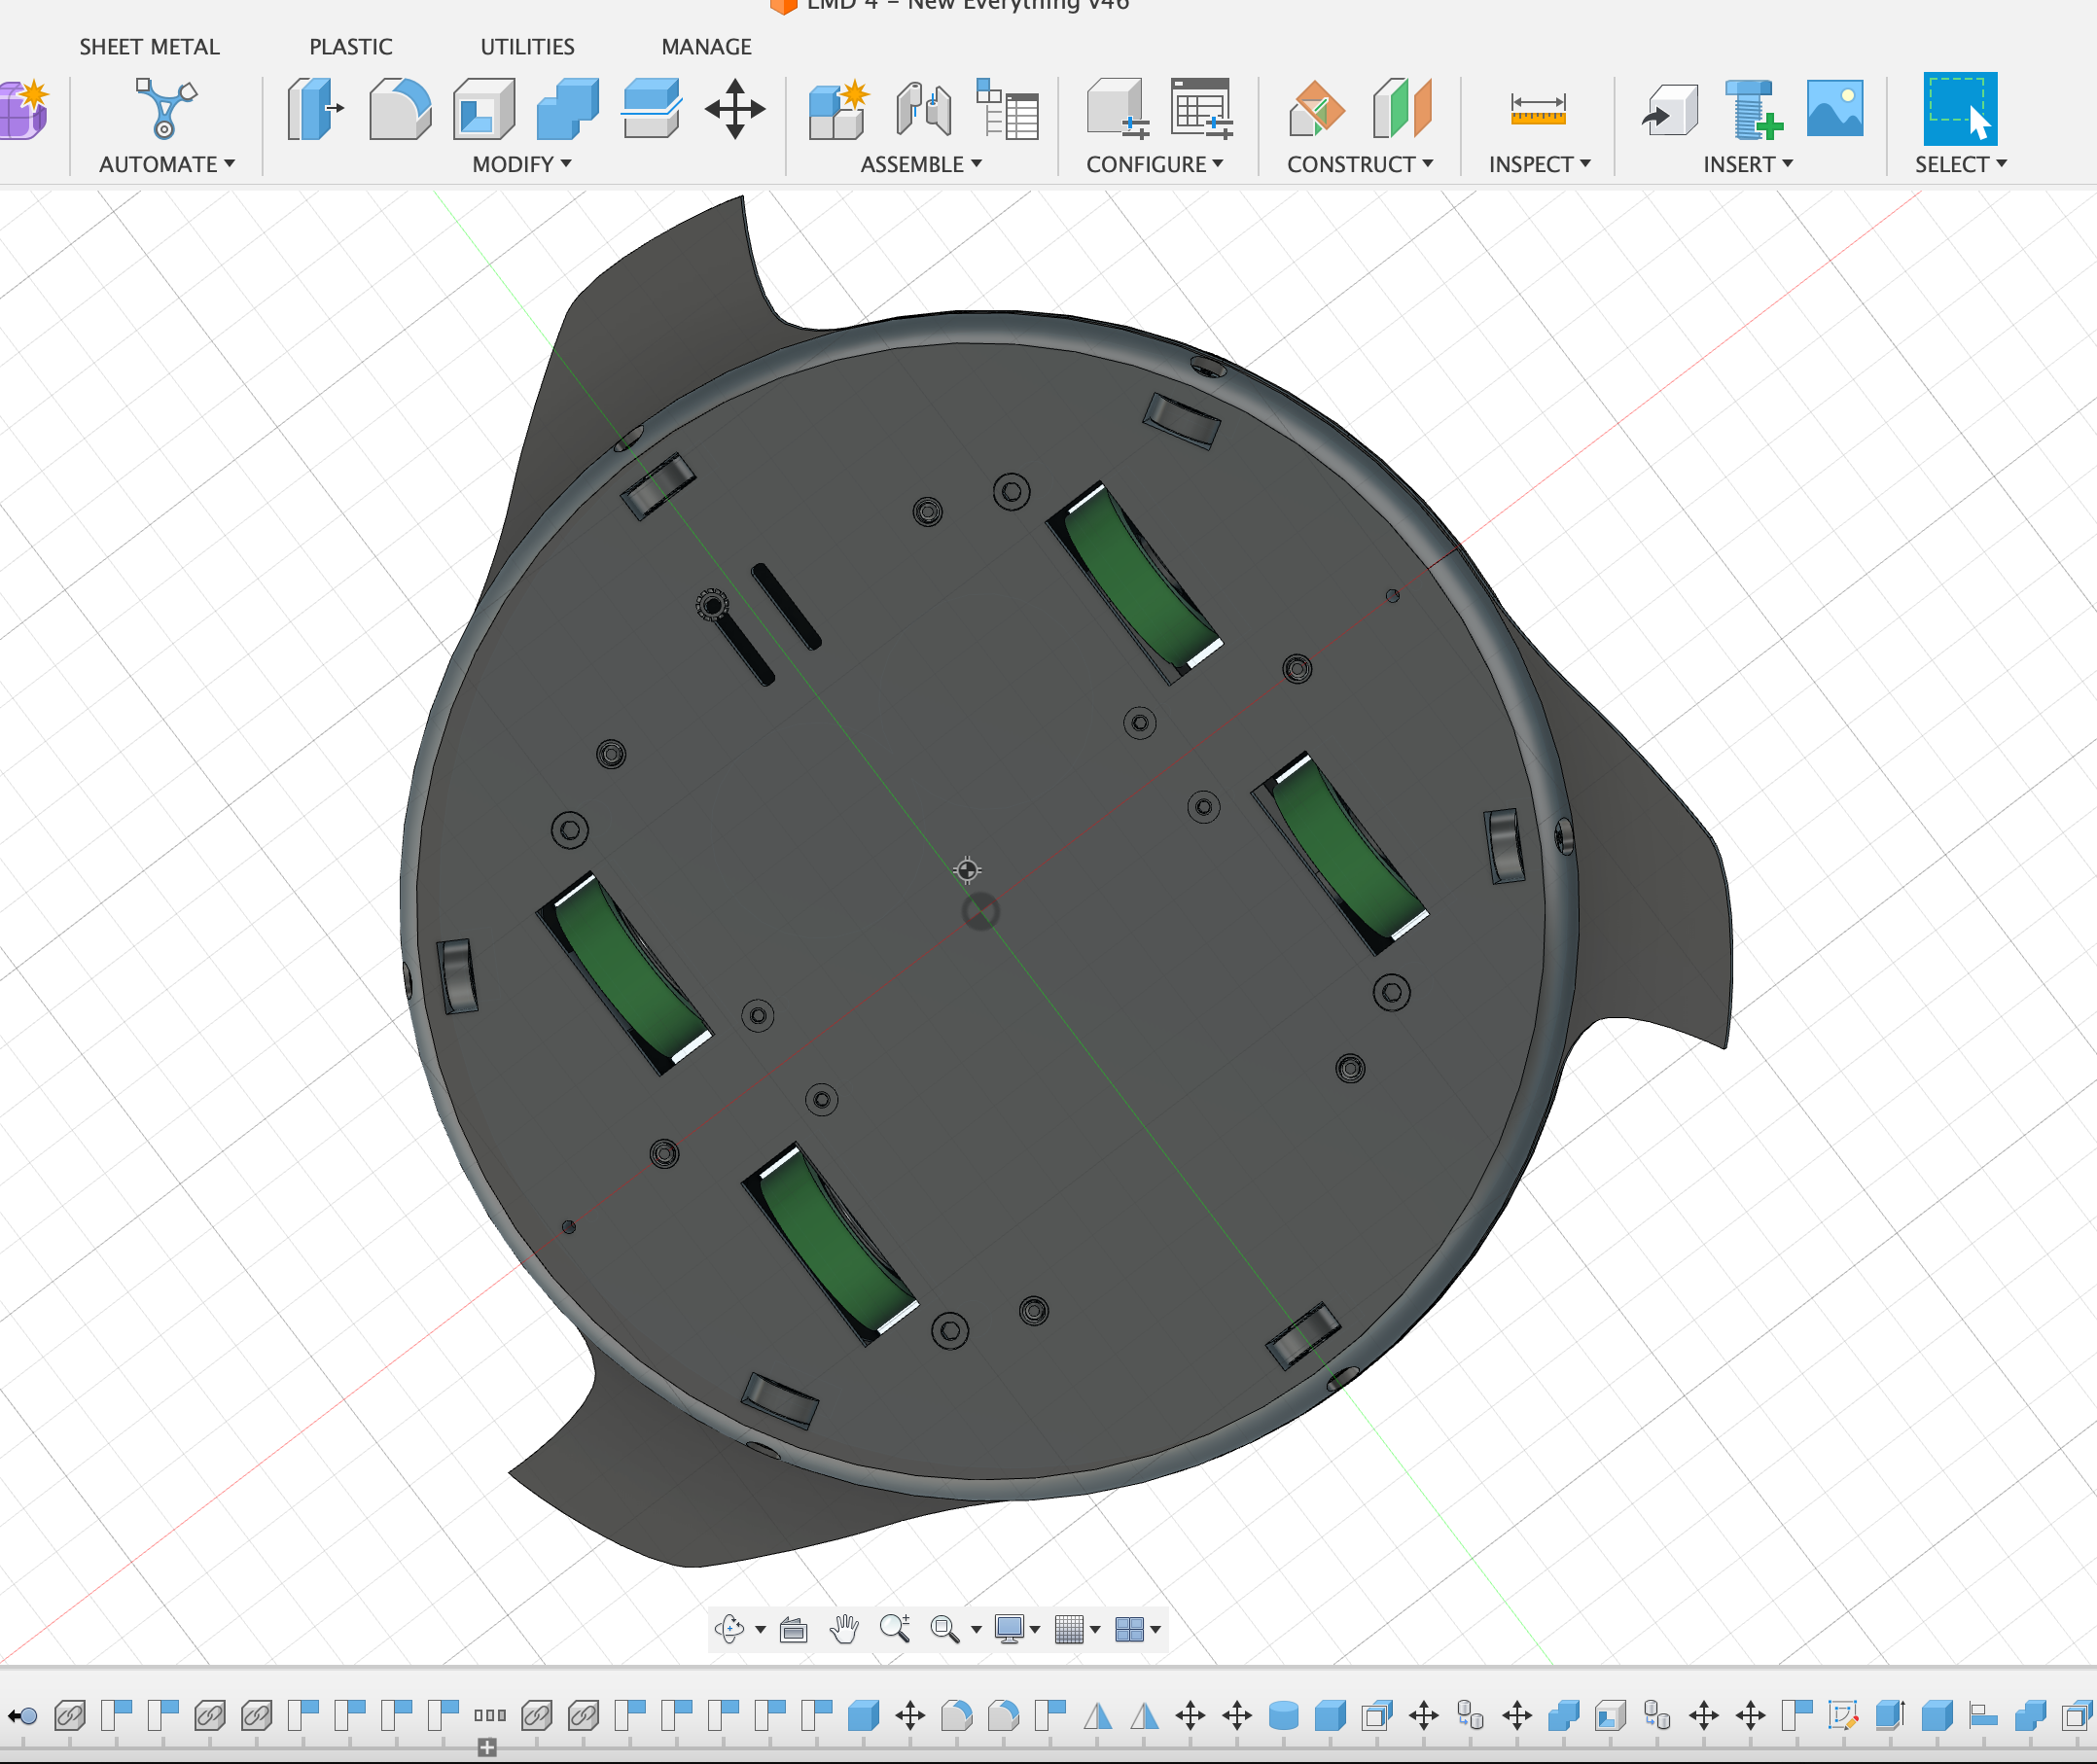Open the Grid and Snaps dropdown
The width and height of the screenshot is (2097, 1764).
pos(1078,1629)
